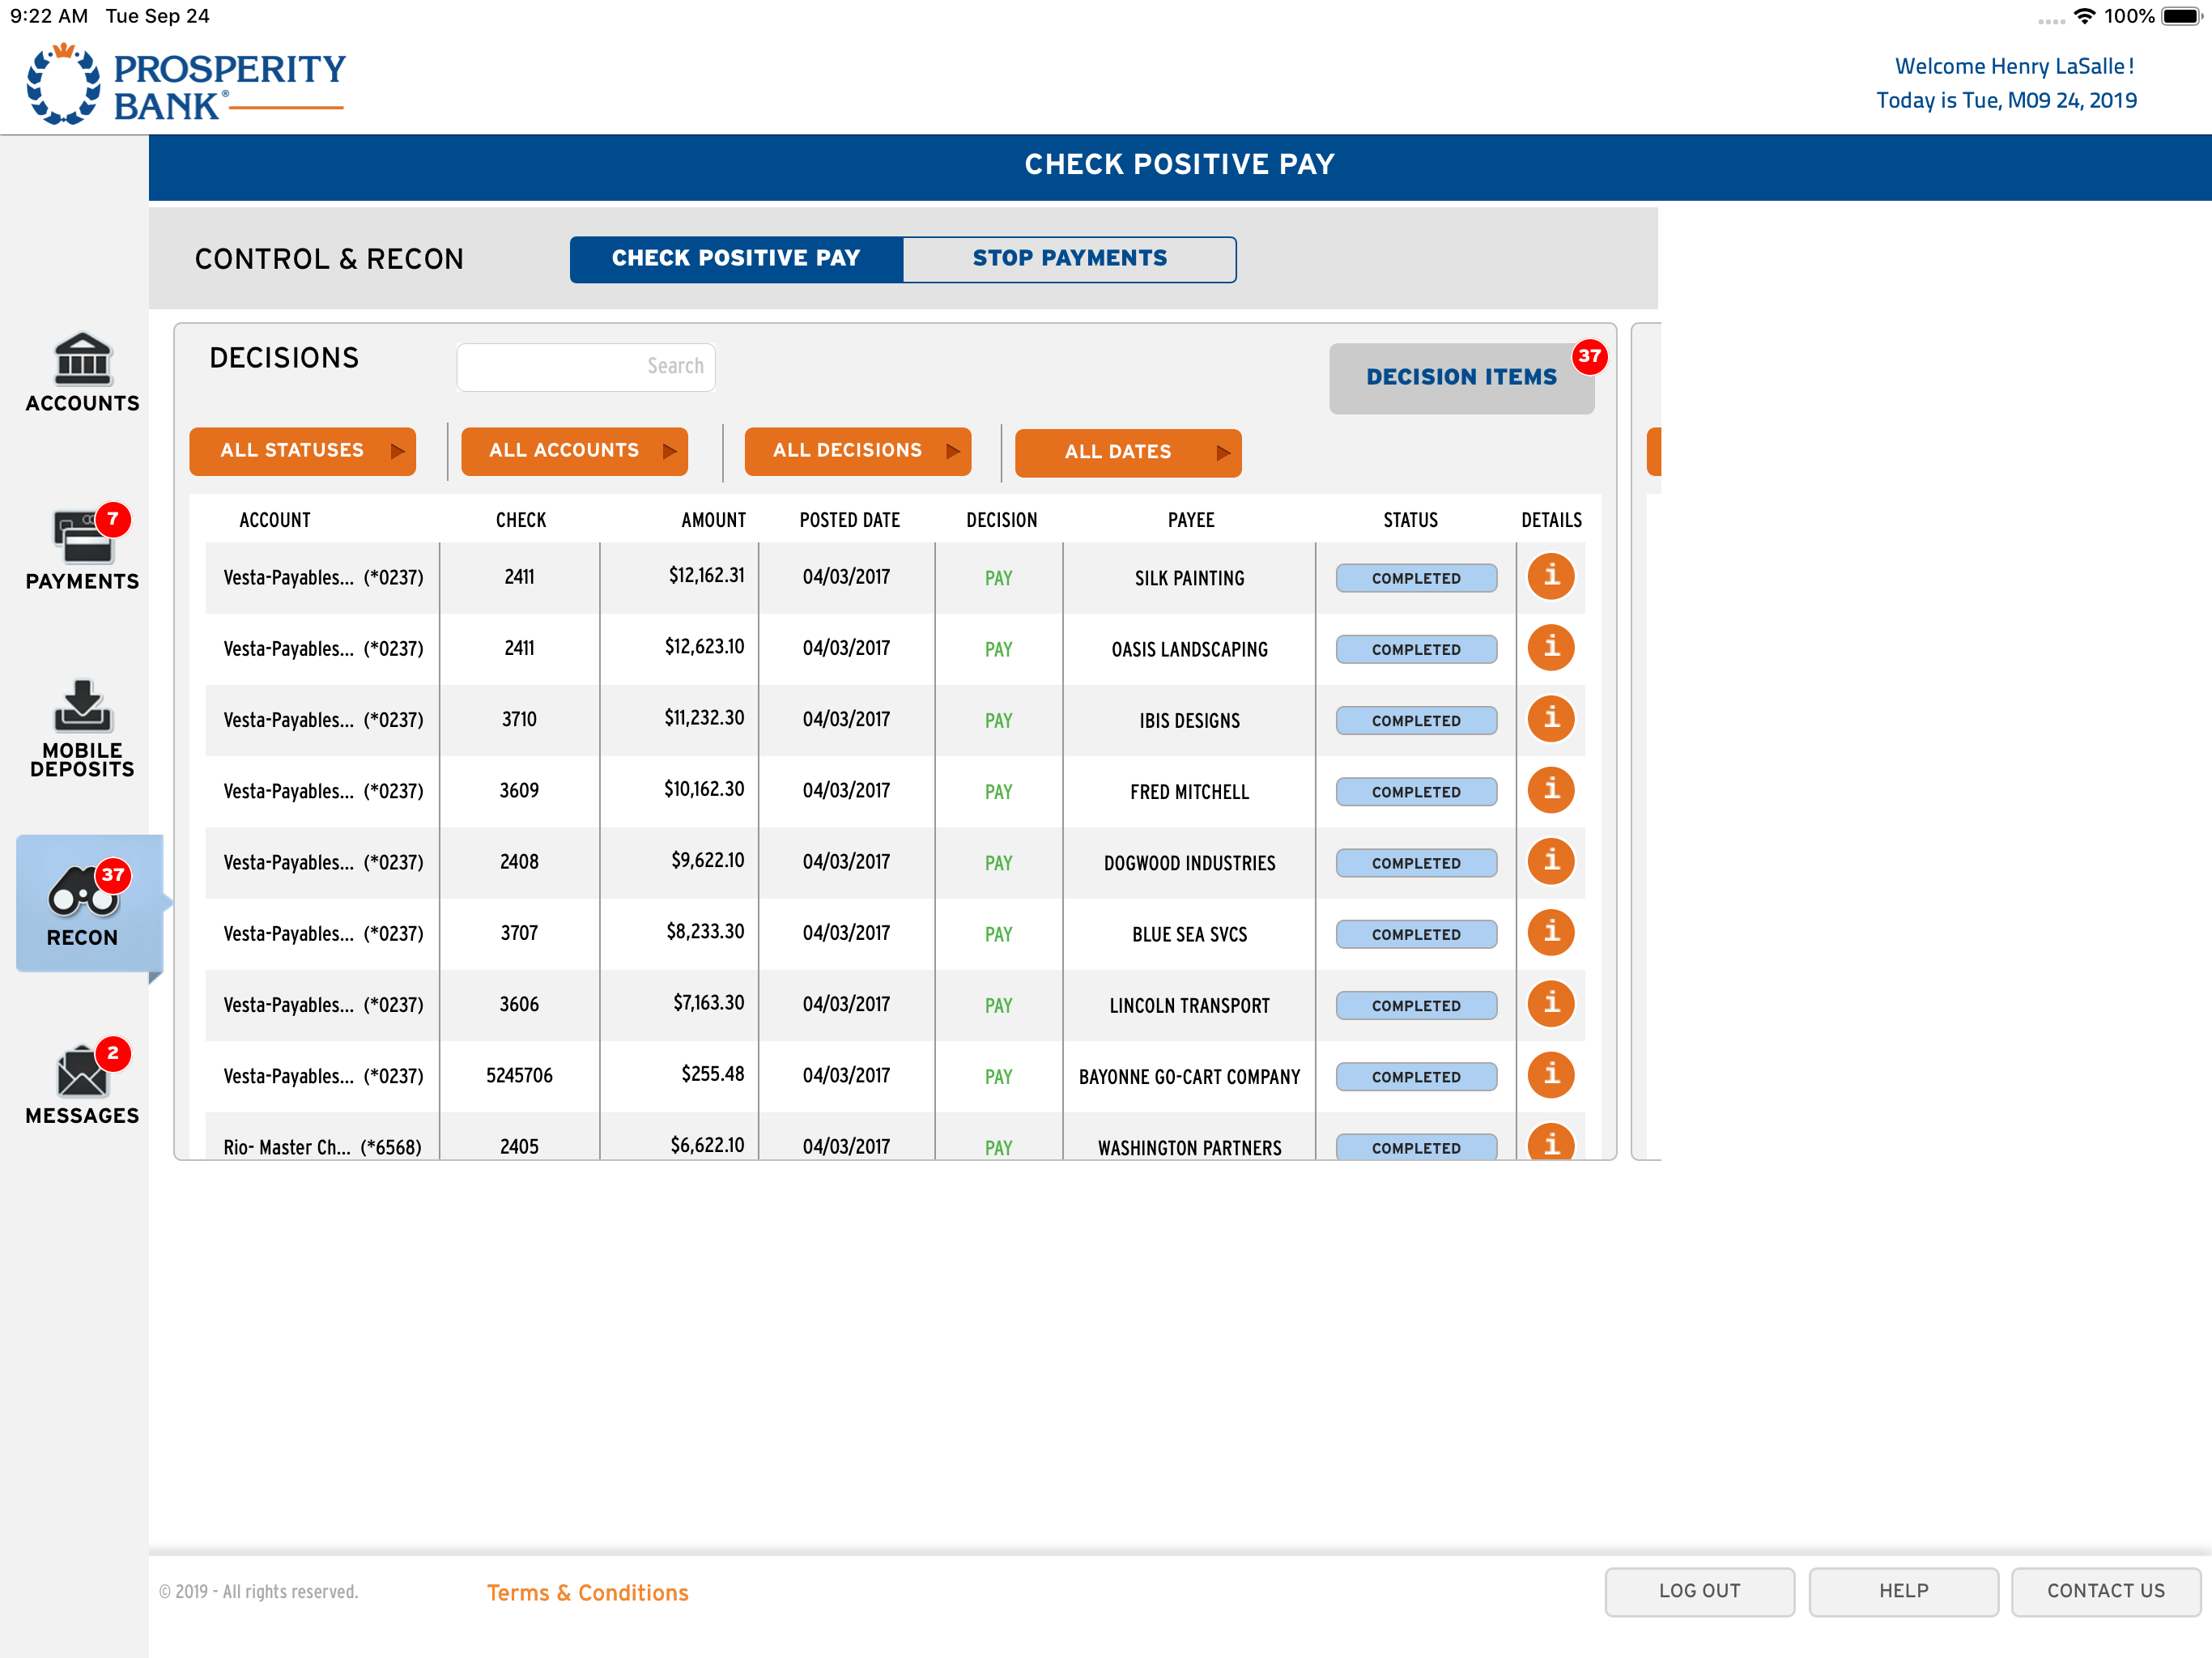Select check number 3609 cell

coord(519,790)
